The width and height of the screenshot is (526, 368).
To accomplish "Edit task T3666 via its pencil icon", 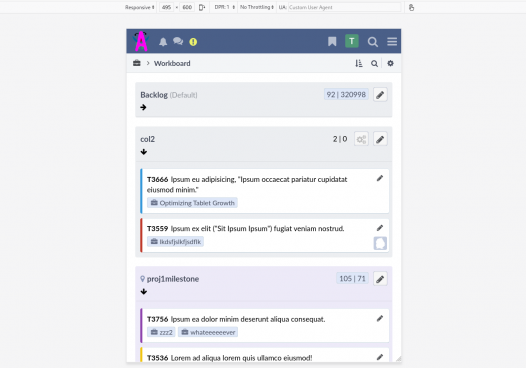I will (380, 178).
